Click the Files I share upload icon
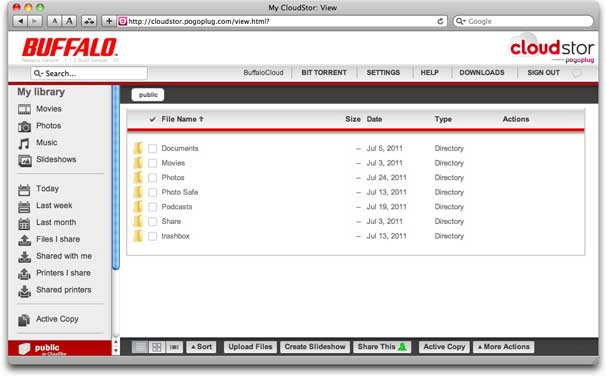Screen dimensions: 606x377 24,240
